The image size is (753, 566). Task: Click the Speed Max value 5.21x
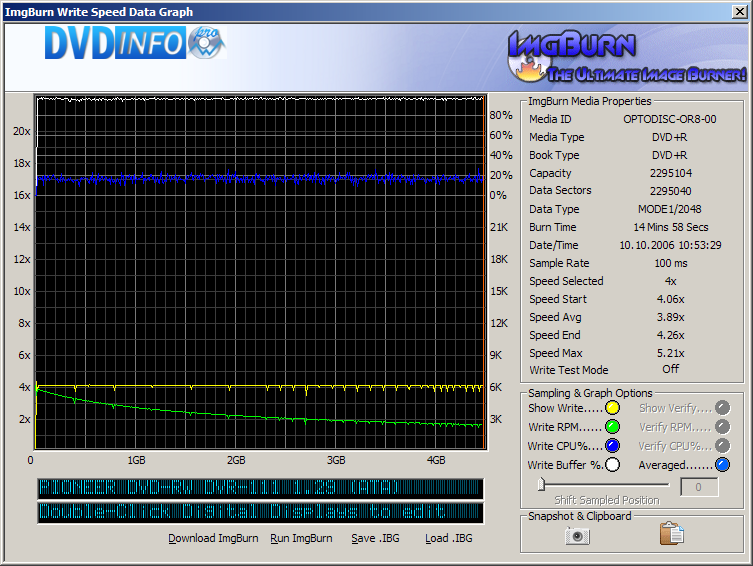671,353
